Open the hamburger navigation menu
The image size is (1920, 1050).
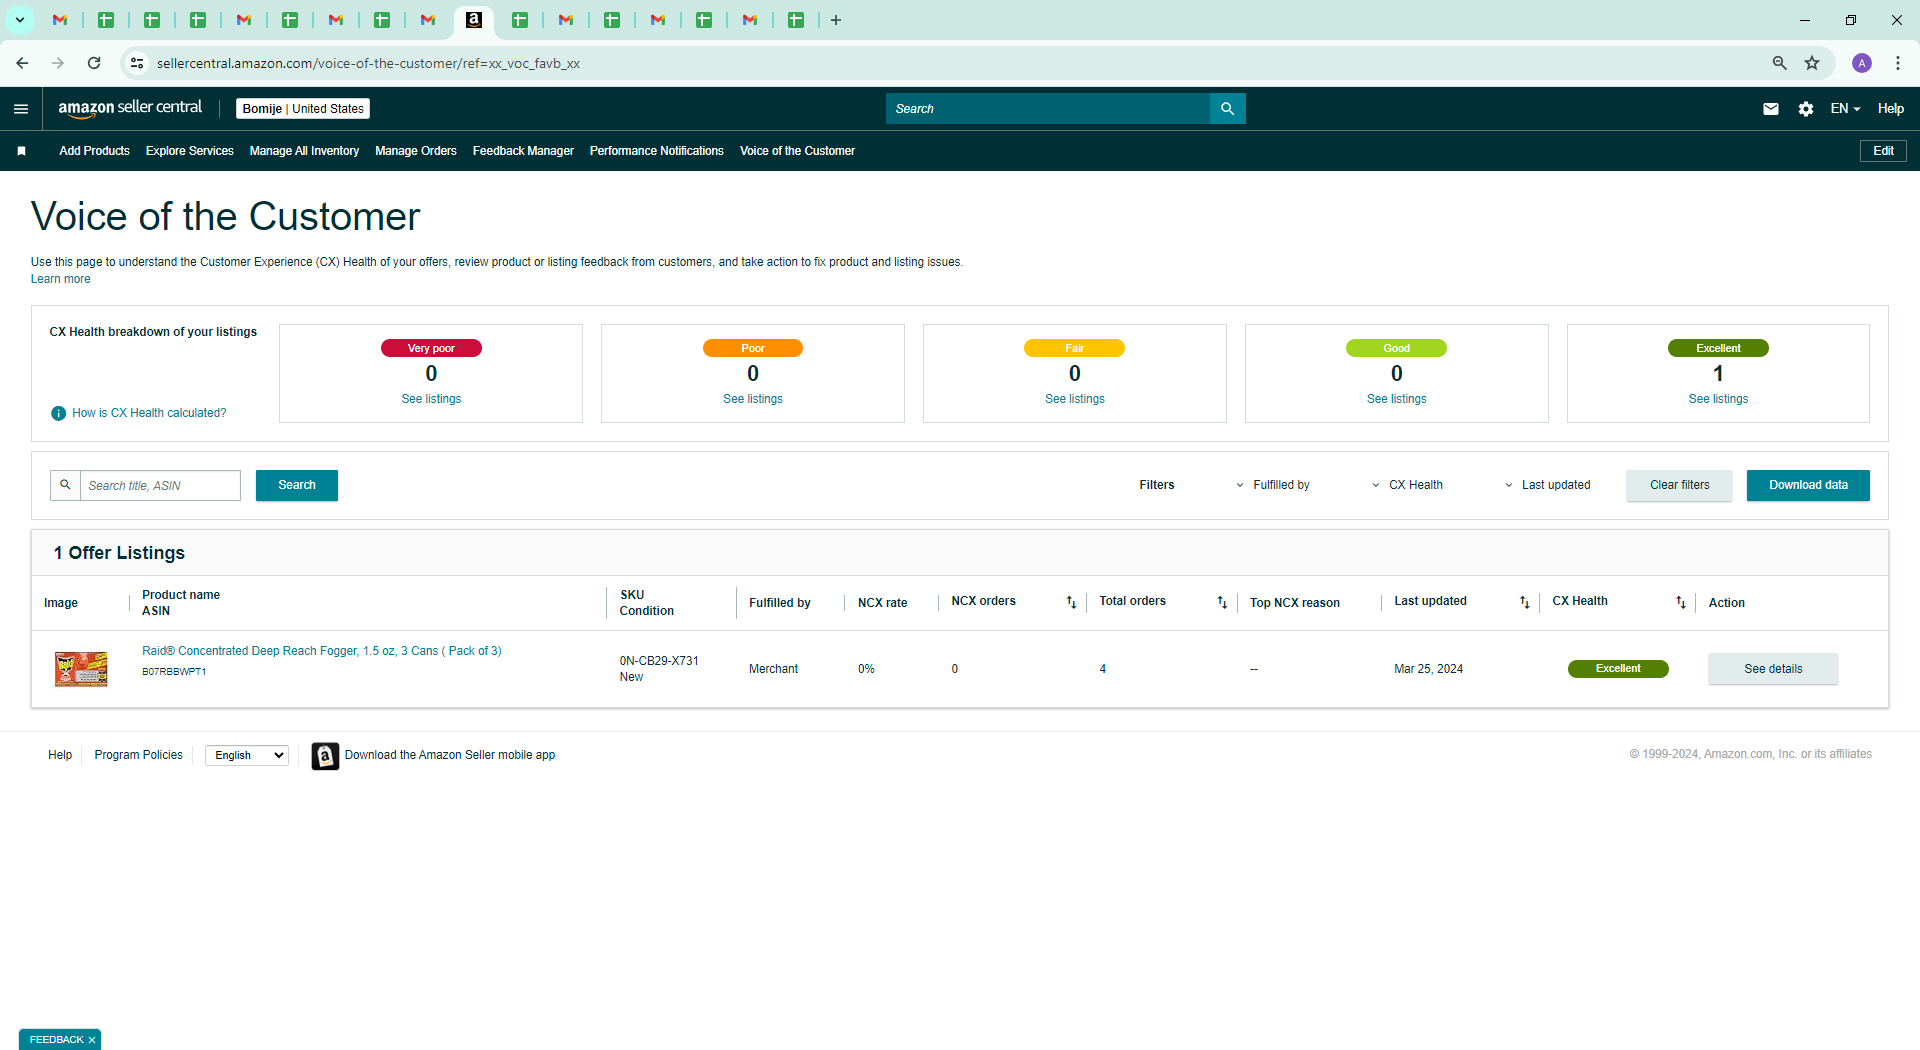pyautogui.click(x=21, y=109)
